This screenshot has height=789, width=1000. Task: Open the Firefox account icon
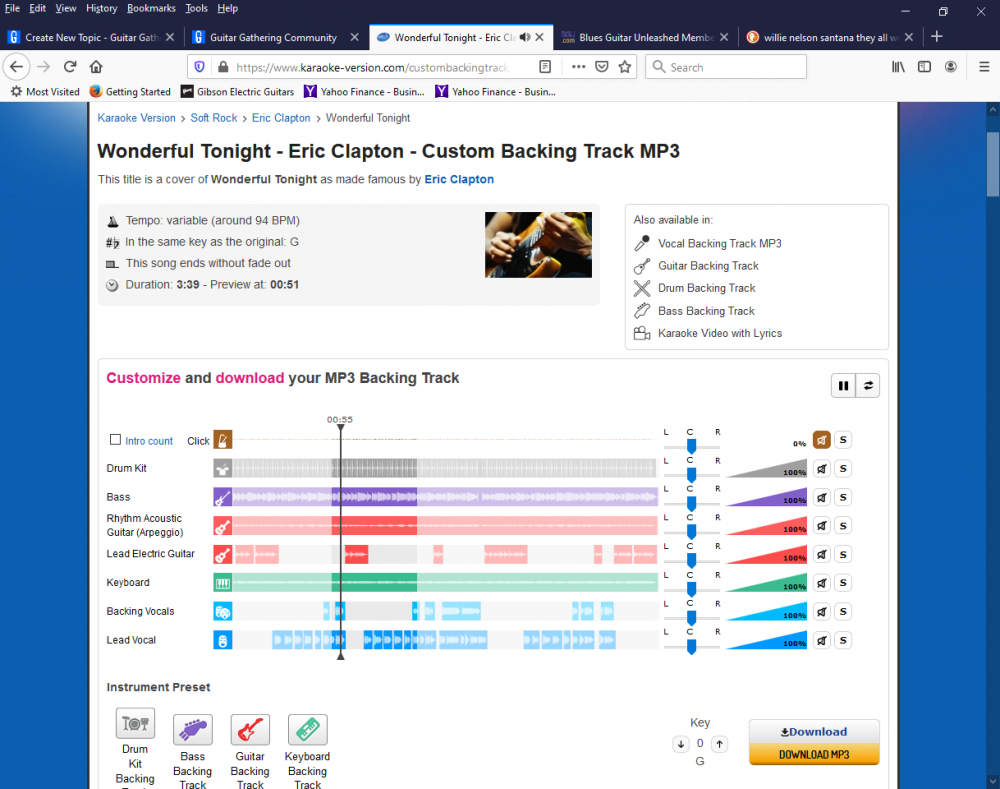coord(950,67)
